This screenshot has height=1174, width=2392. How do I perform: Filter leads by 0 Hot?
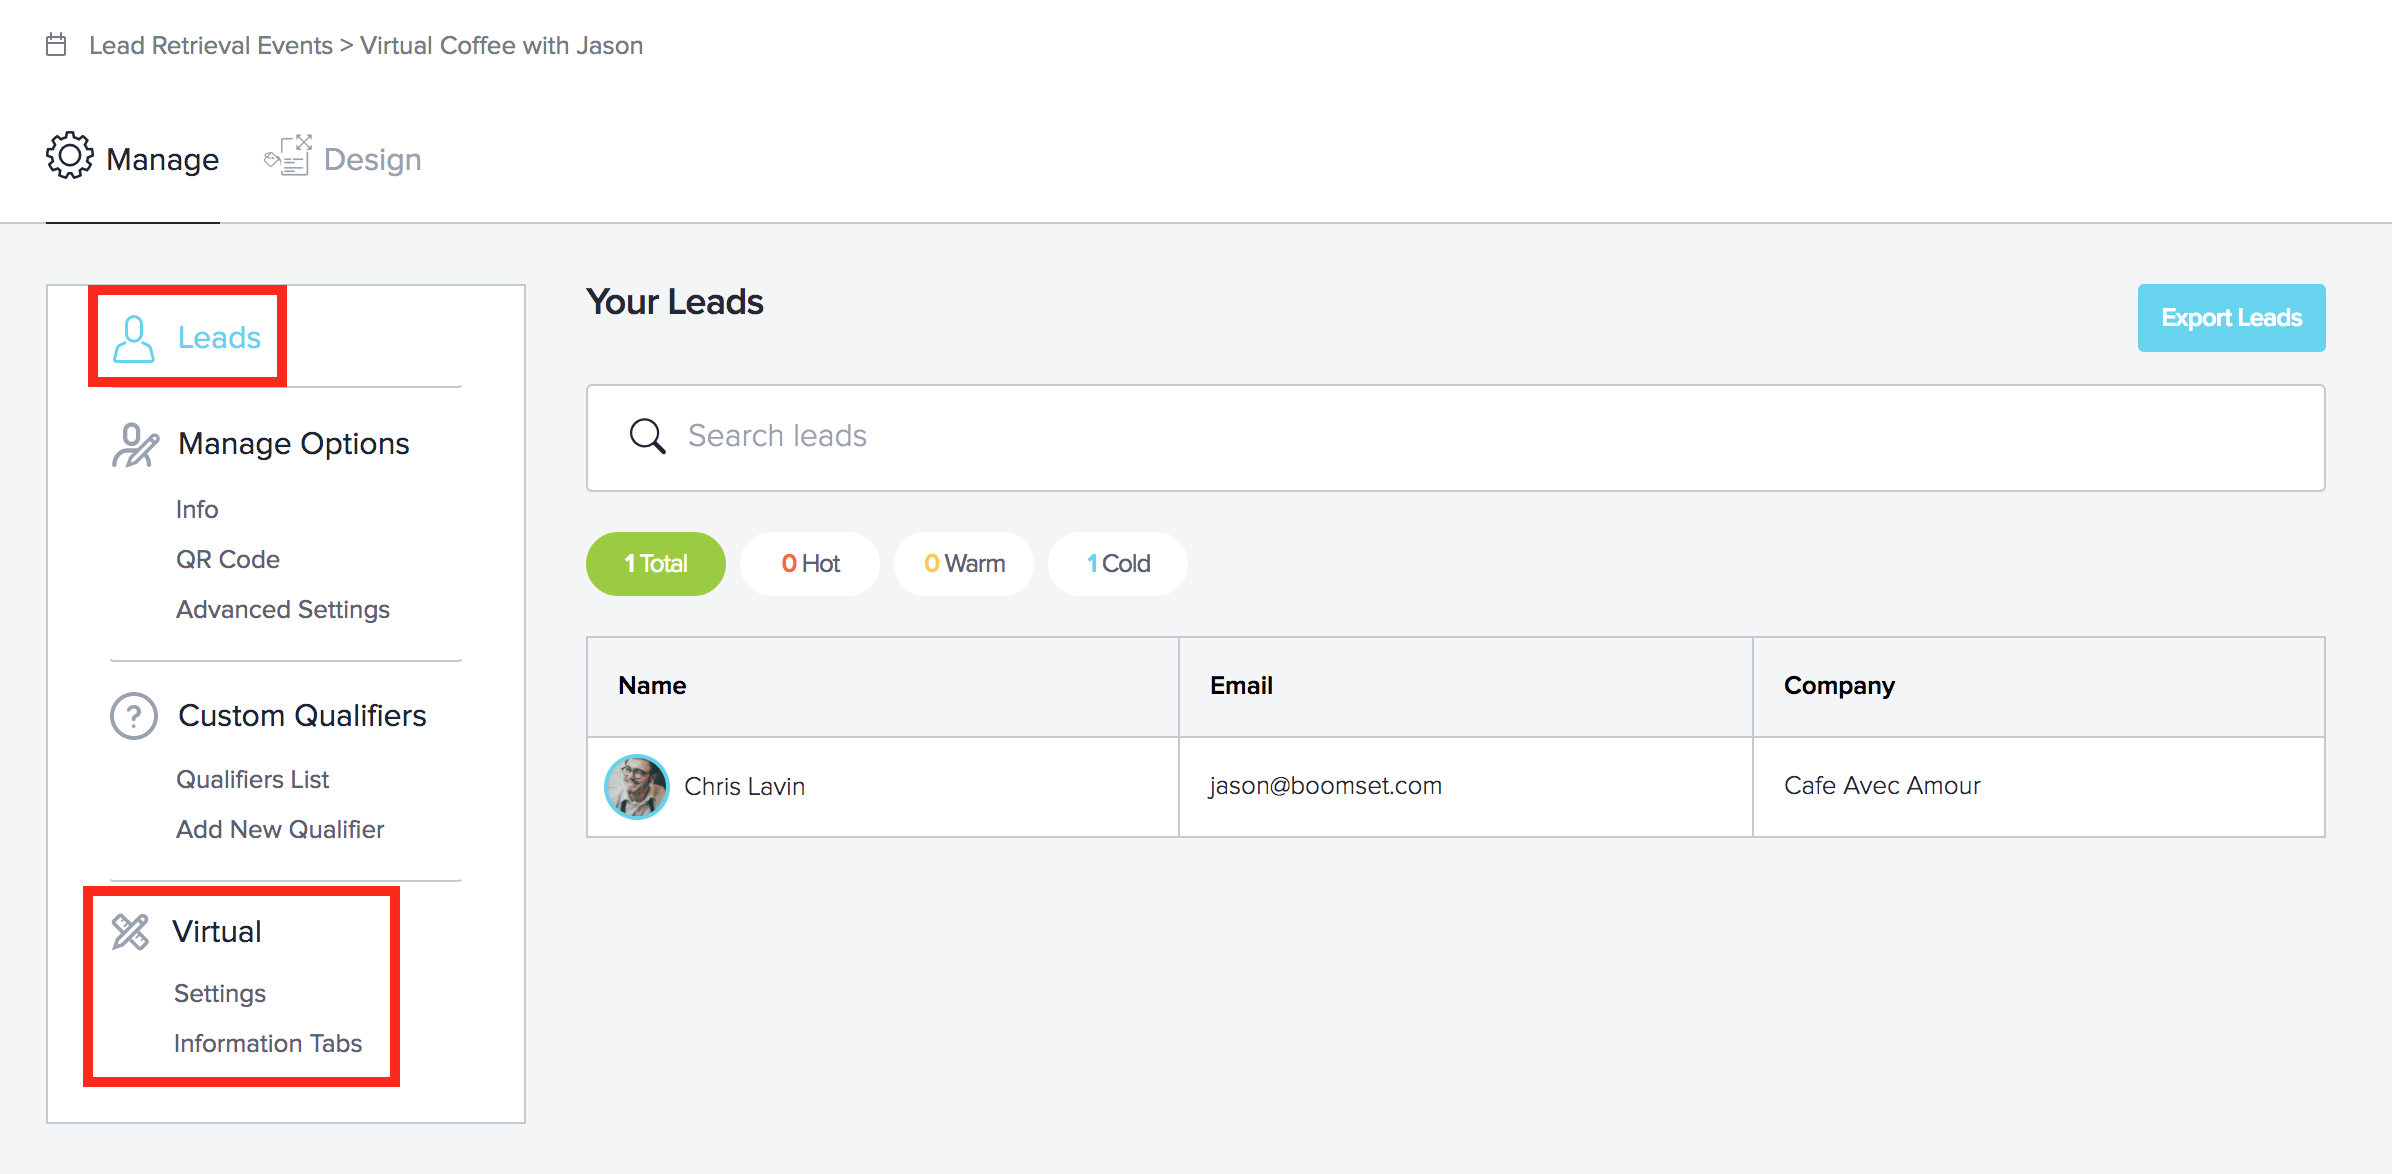pos(810,564)
